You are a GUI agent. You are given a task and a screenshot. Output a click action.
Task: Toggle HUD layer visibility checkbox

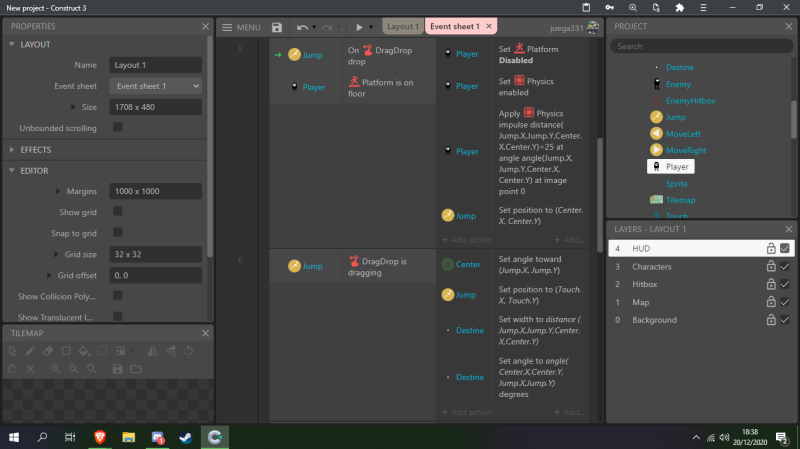tap(785, 248)
